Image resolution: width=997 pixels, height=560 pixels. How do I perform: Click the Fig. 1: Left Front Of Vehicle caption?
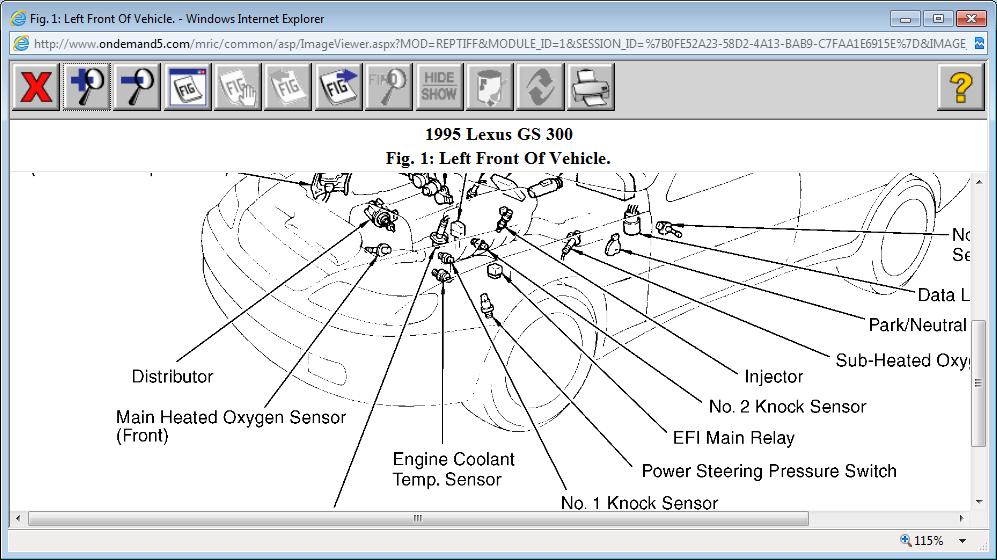(x=498, y=158)
